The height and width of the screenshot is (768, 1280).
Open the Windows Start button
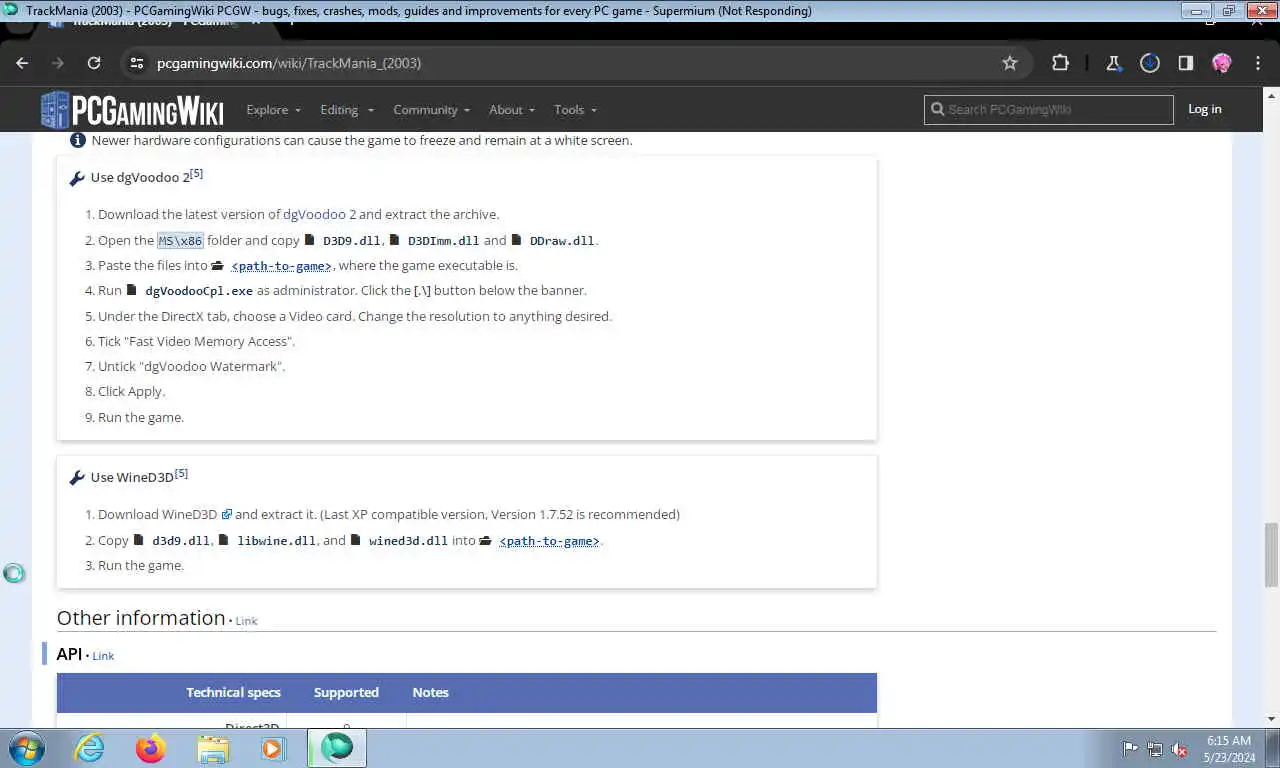[26, 748]
